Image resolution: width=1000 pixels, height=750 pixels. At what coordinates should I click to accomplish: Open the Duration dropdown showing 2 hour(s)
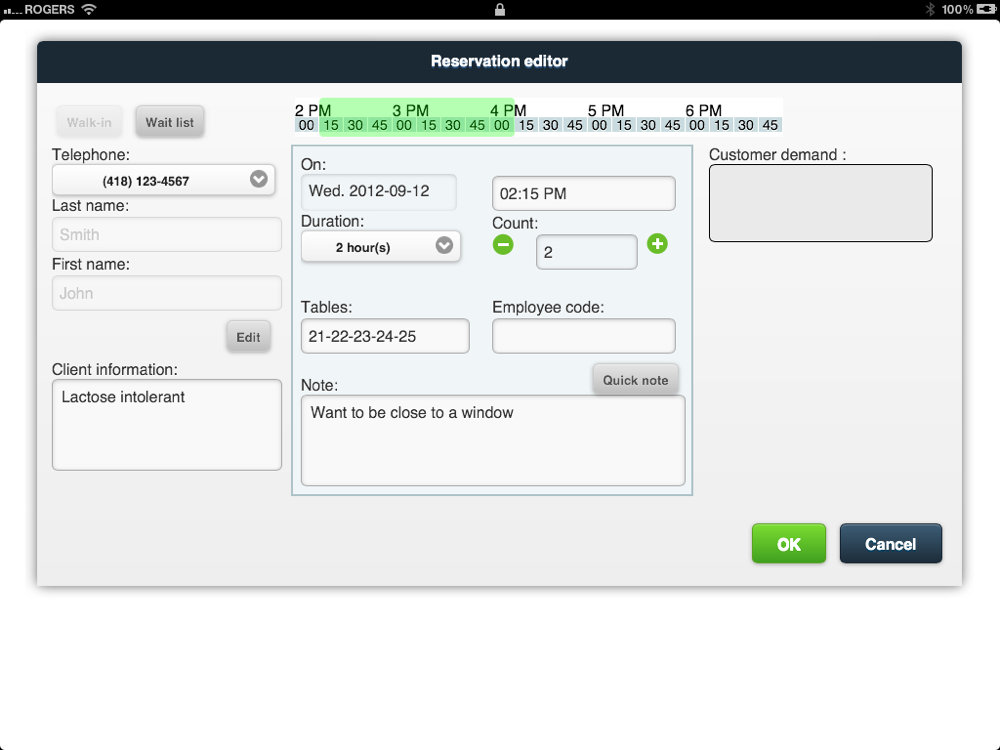pyautogui.click(x=380, y=246)
